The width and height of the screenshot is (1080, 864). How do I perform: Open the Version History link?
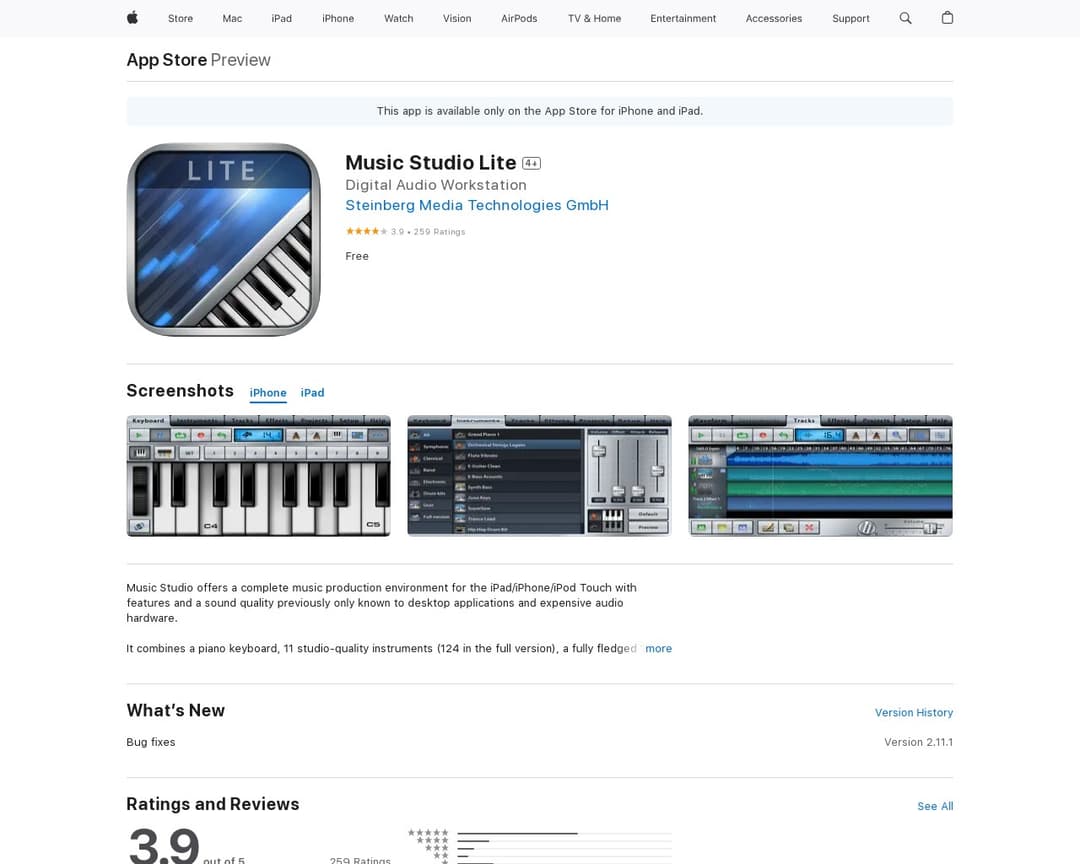(914, 712)
